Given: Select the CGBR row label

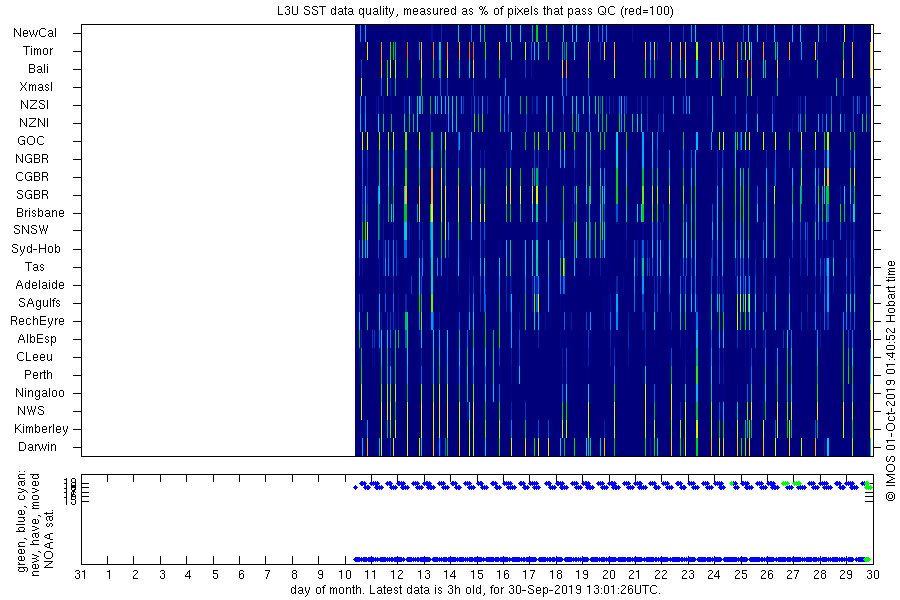Looking at the screenshot, I should point(32,176).
